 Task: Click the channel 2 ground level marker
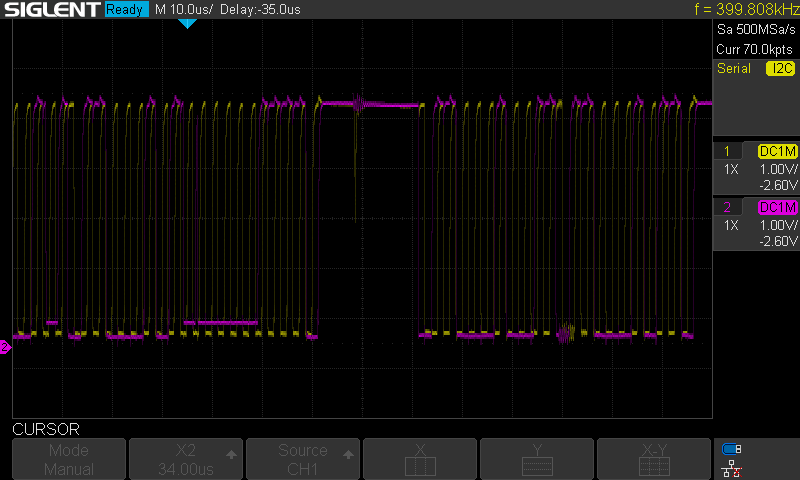pyautogui.click(x=5, y=347)
